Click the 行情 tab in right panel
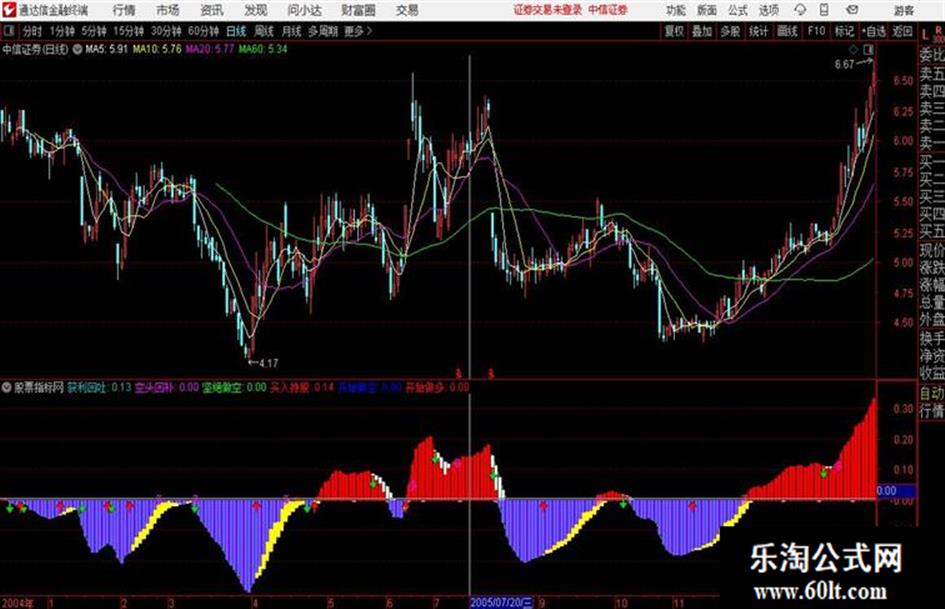This screenshot has width=945, height=609. (x=932, y=412)
